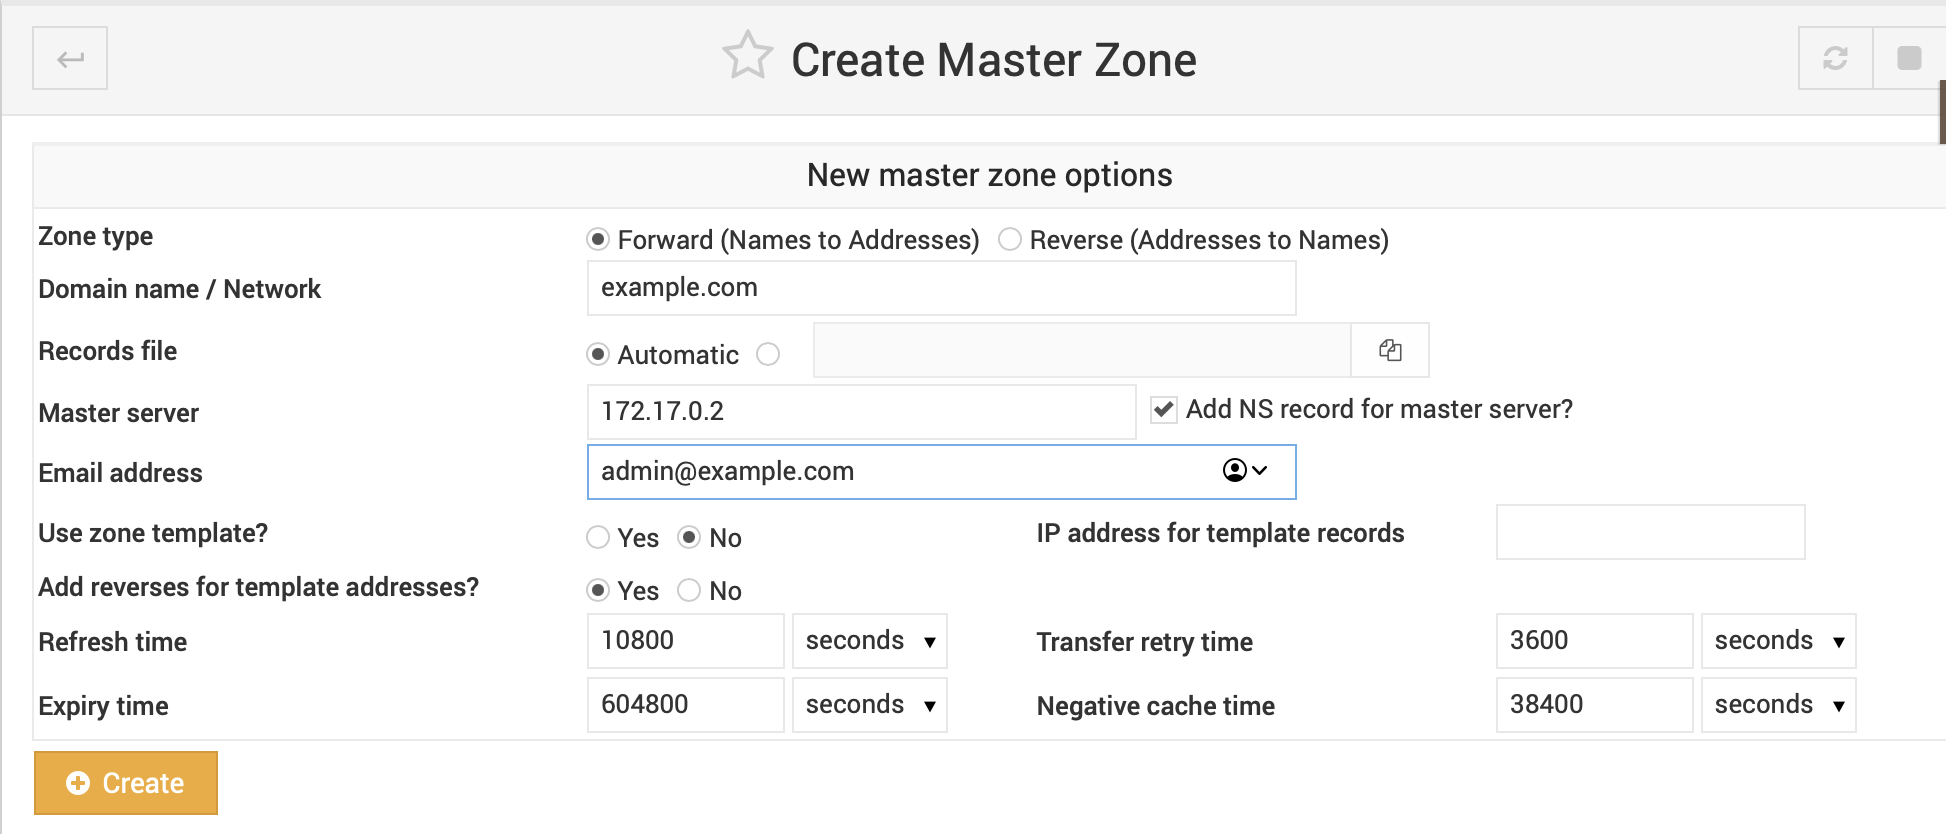Click the stop square icon
The height and width of the screenshot is (834, 1946).
1909,59
